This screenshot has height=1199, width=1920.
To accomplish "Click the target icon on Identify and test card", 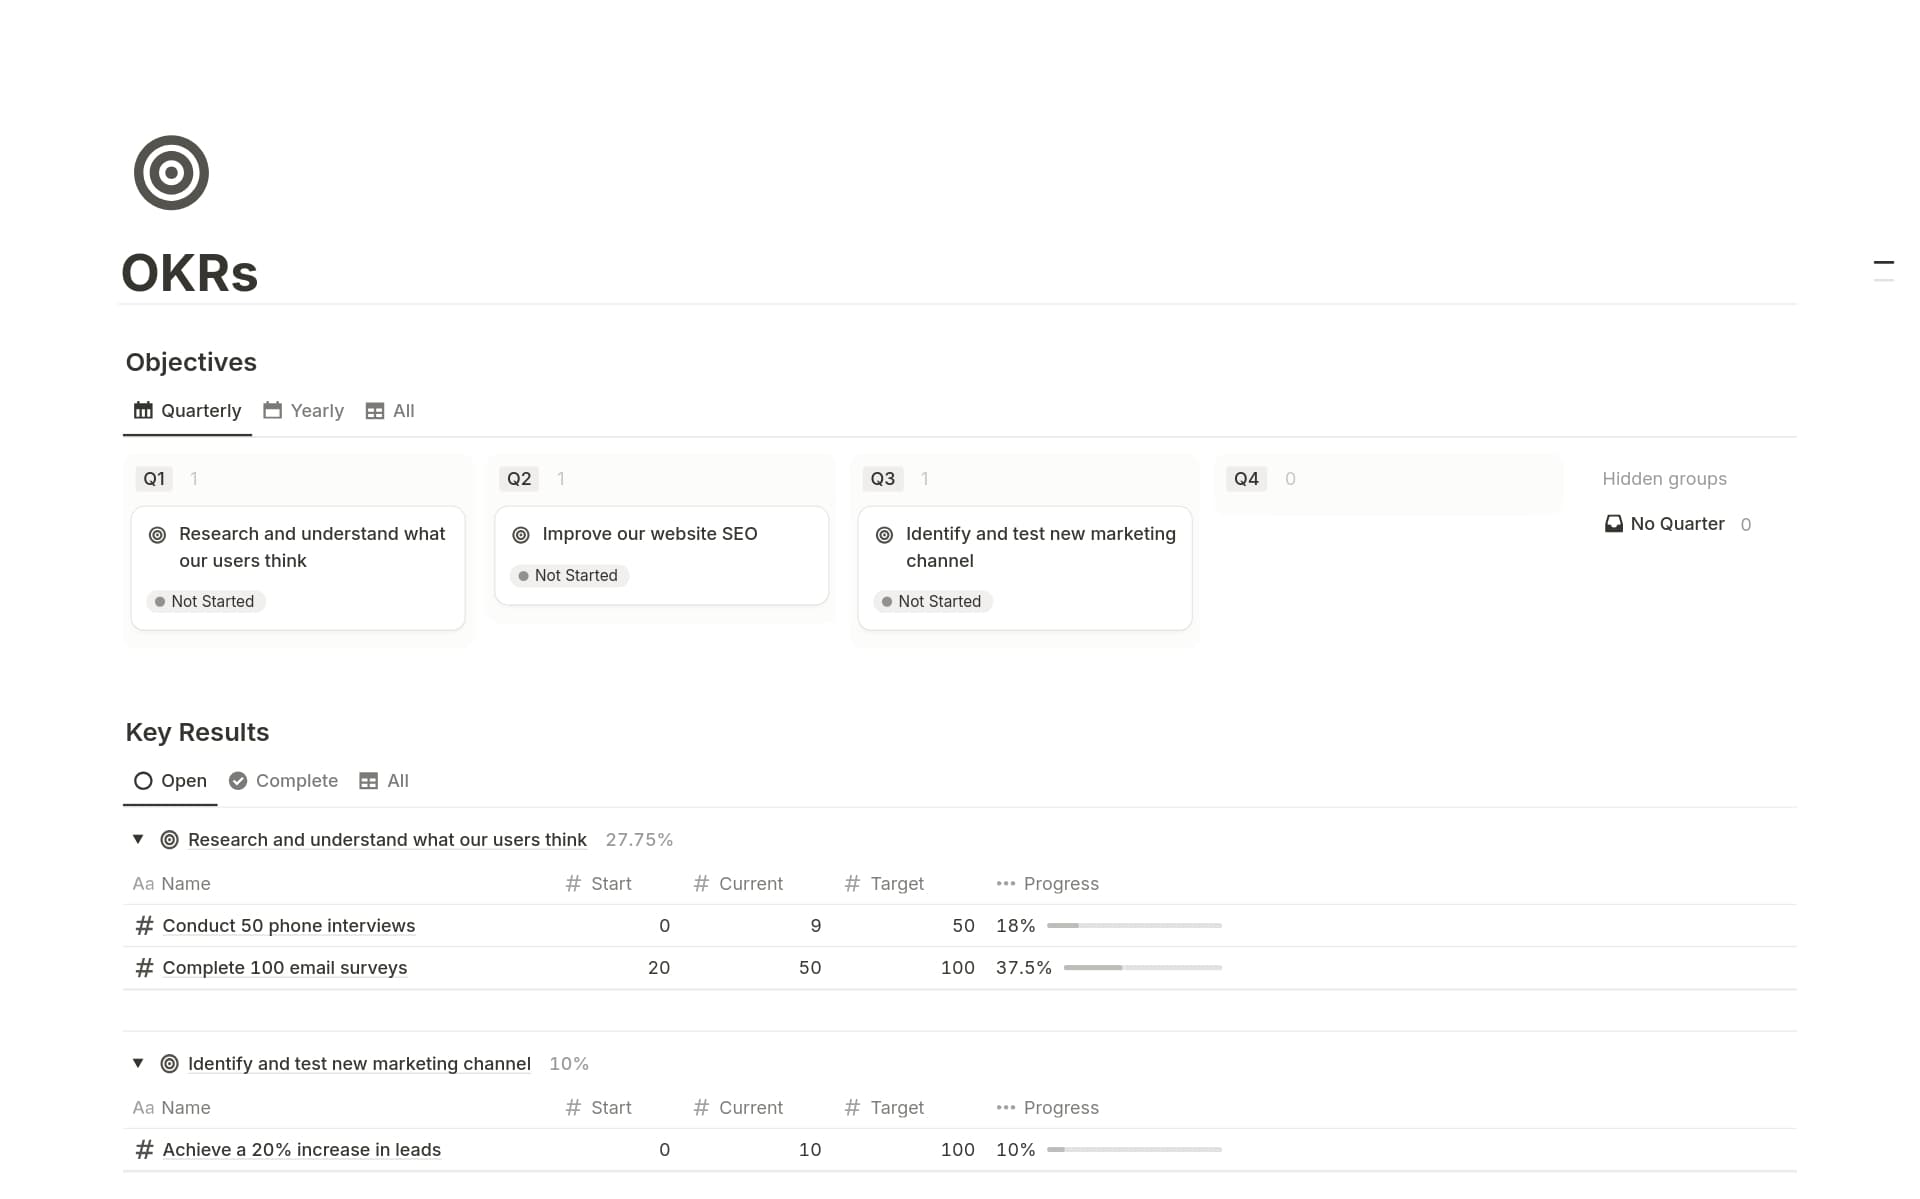I will [x=885, y=535].
